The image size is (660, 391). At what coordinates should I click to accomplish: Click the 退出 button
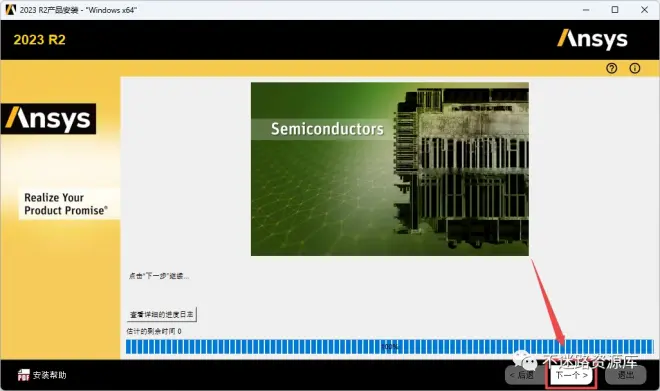(625, 375)
